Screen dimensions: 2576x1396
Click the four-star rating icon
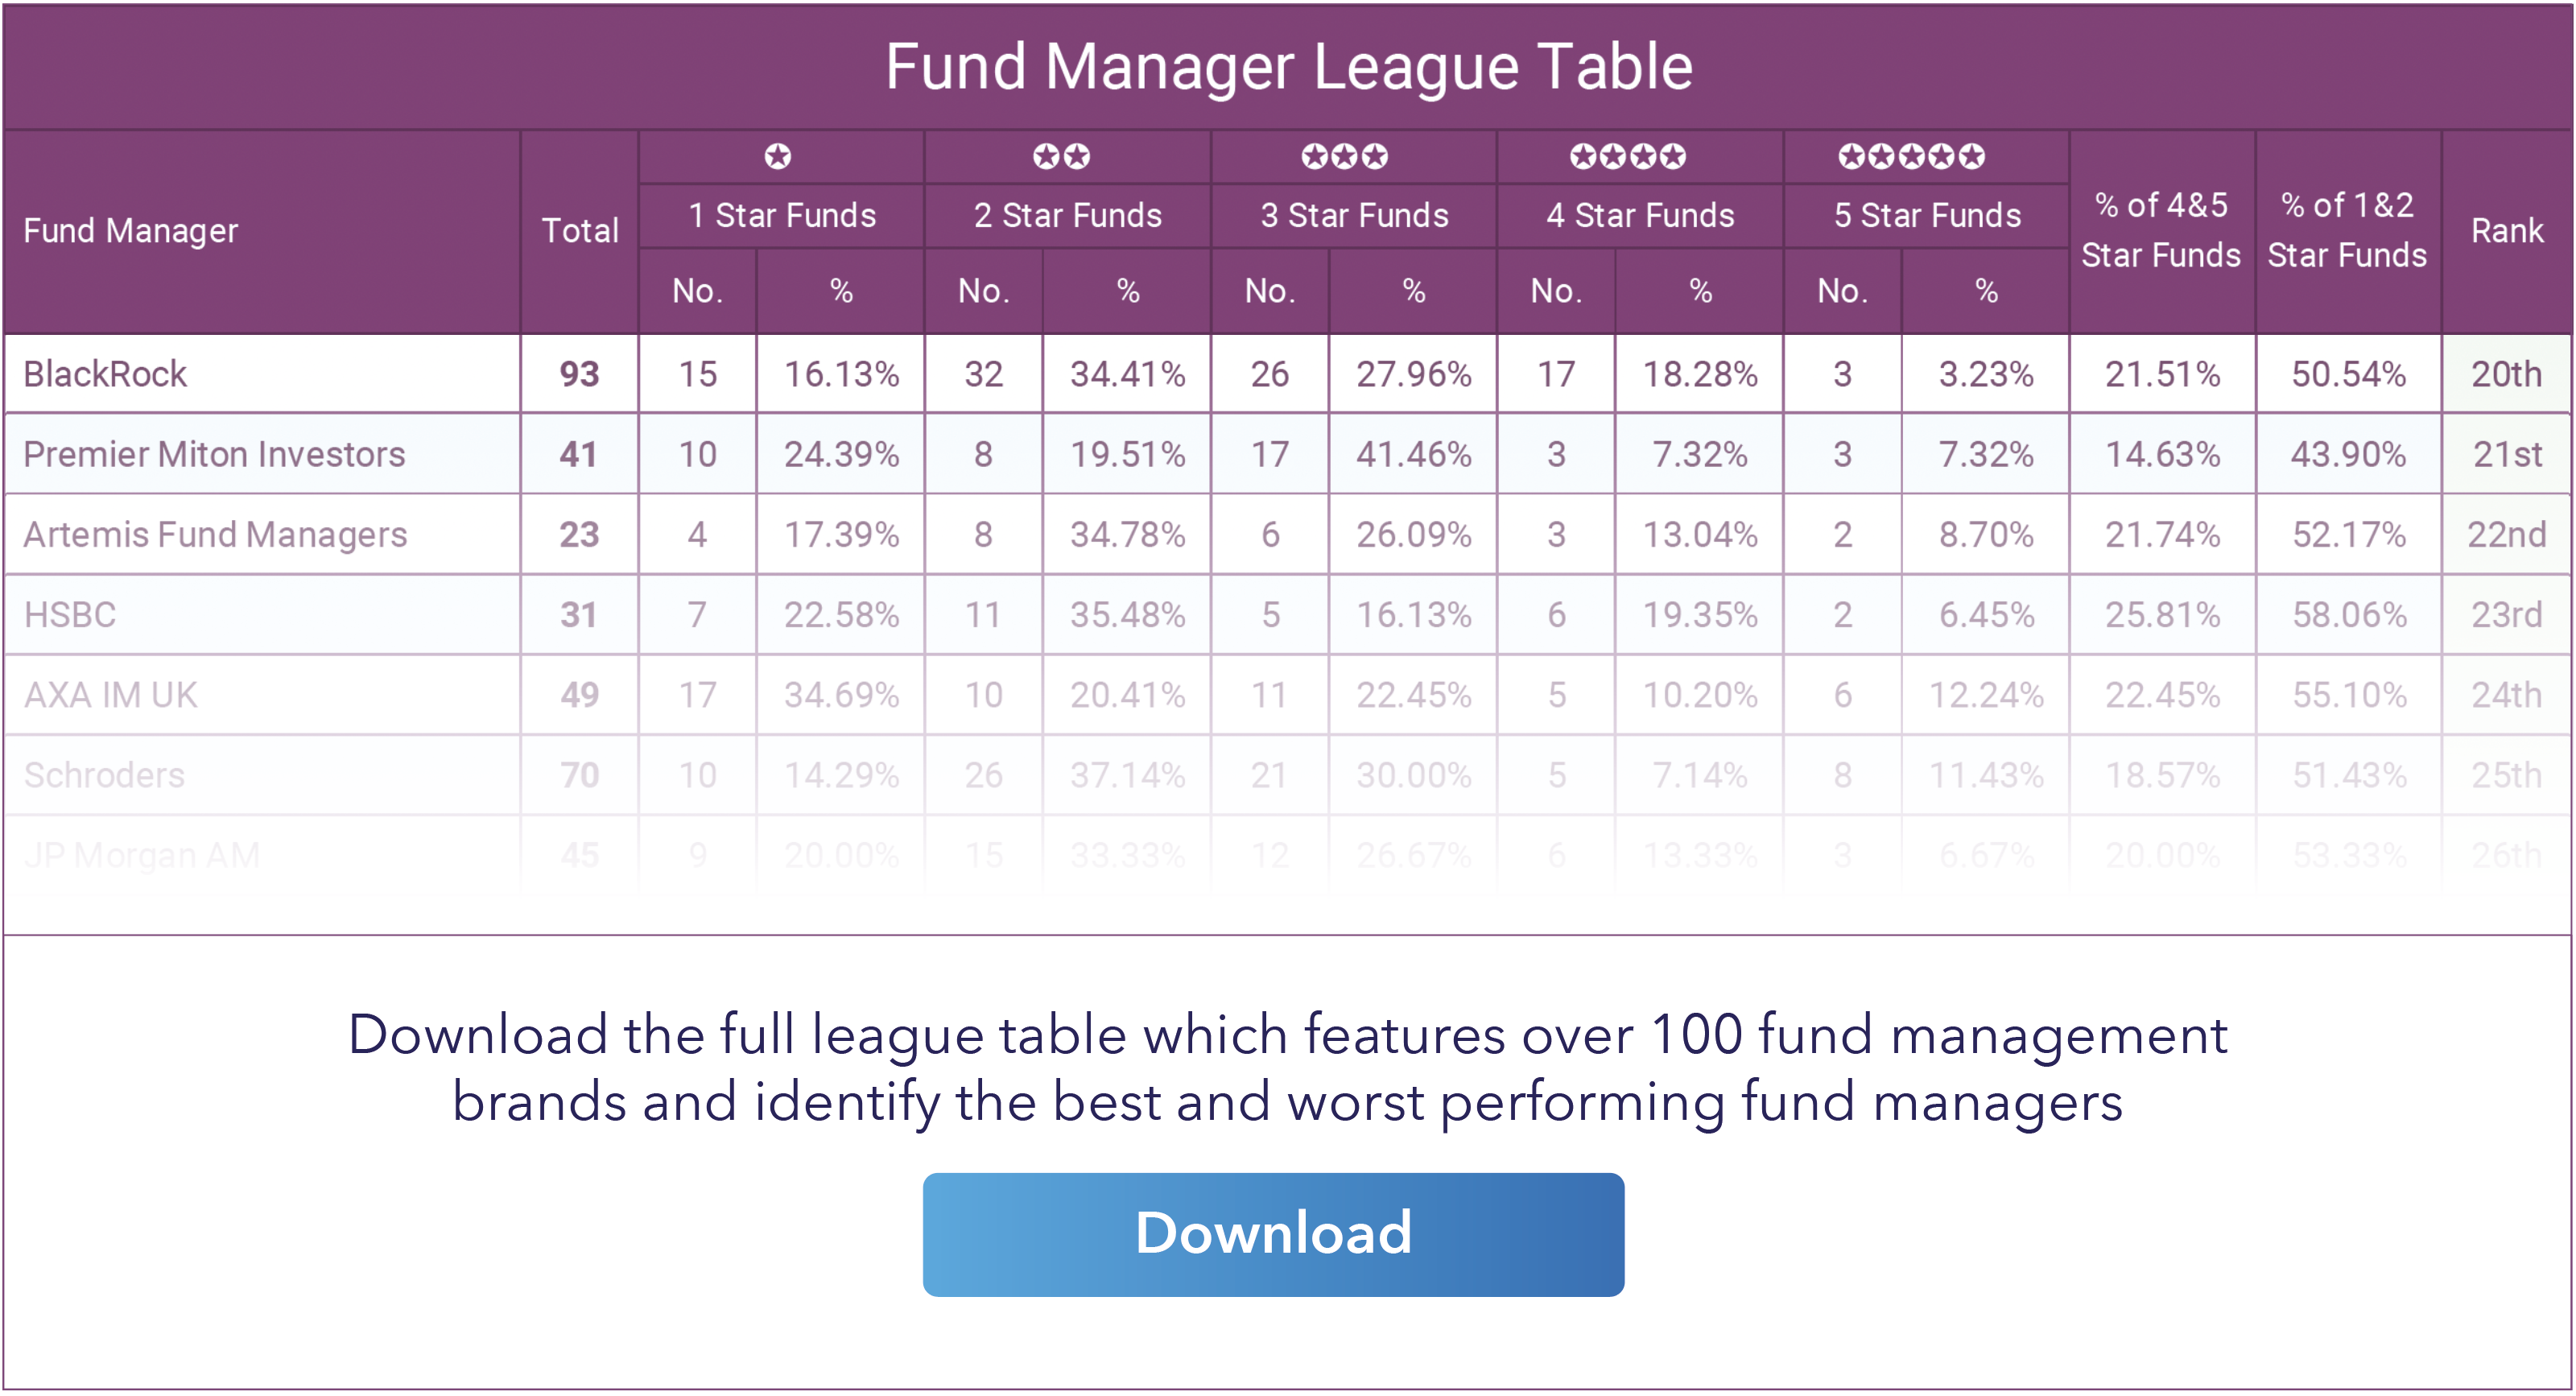[x=1628, y=157]
